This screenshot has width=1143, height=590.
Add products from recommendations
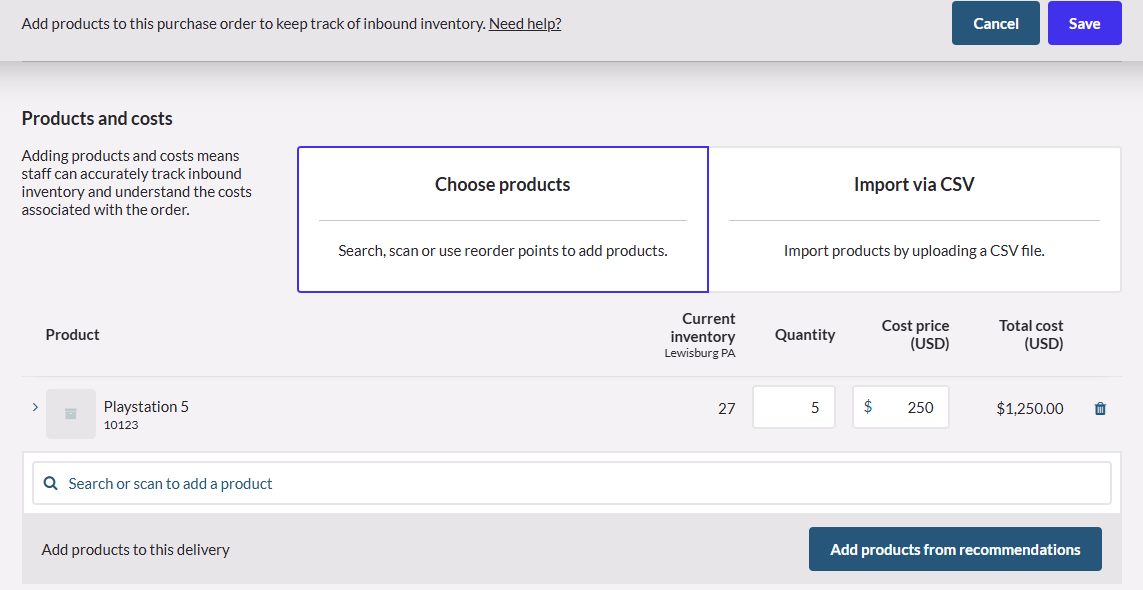955,549
